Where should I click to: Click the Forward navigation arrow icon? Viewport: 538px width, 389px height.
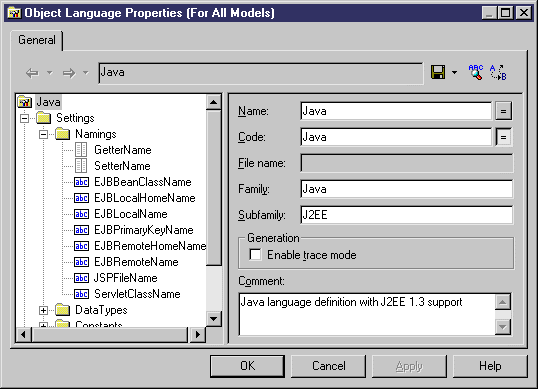[x=69, y=73]
